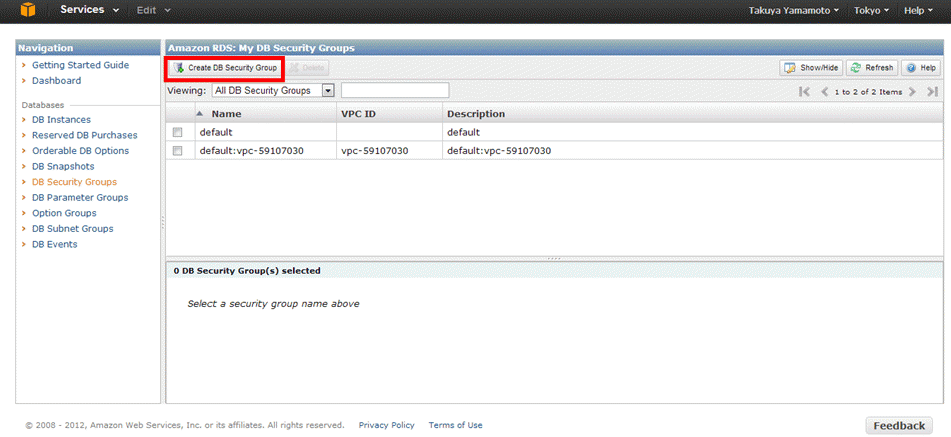Open DB Instances in navigation
Screen dimensions: 951x437
[x=61, y=119]
